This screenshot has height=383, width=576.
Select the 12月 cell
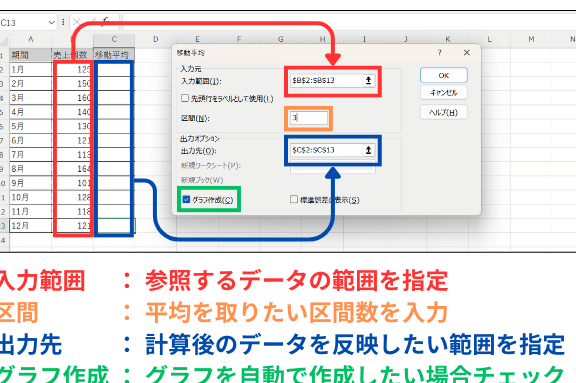(30, 225)
